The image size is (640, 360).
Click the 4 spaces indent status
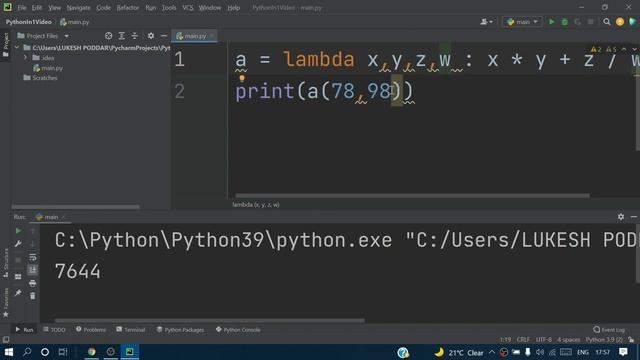coord(569,340)
